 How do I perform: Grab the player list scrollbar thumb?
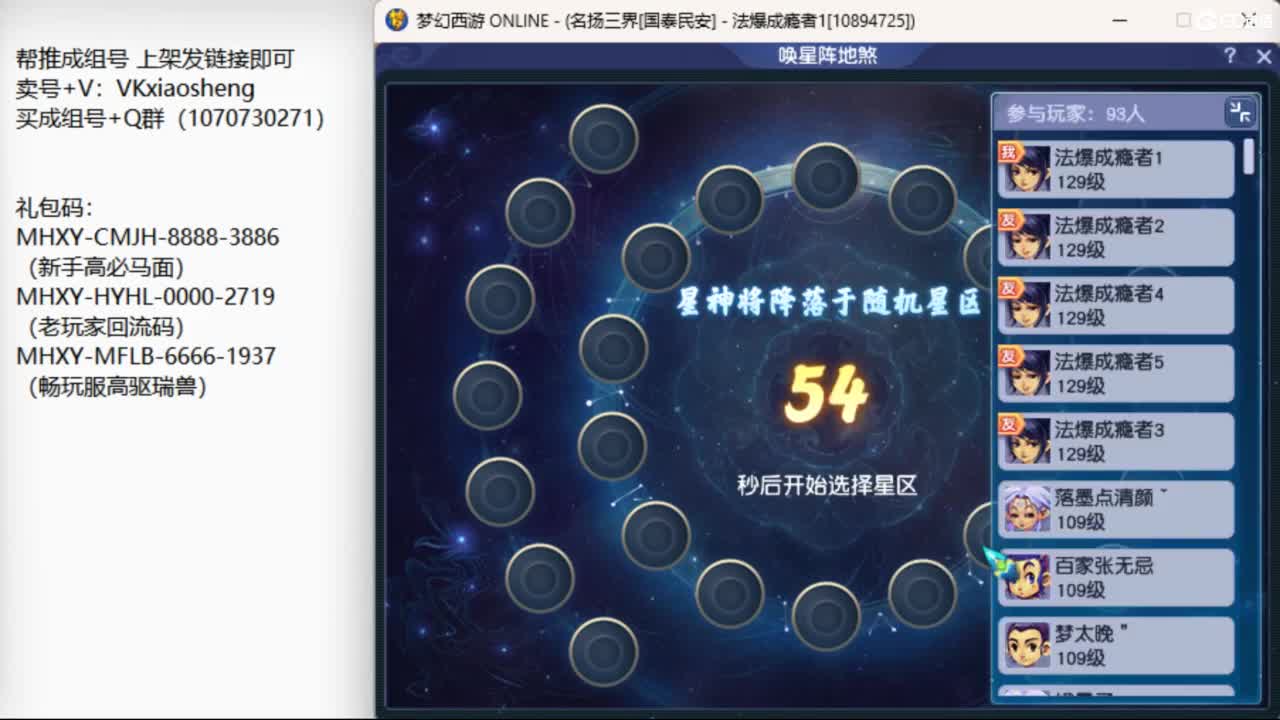(x=1248, y=157)
